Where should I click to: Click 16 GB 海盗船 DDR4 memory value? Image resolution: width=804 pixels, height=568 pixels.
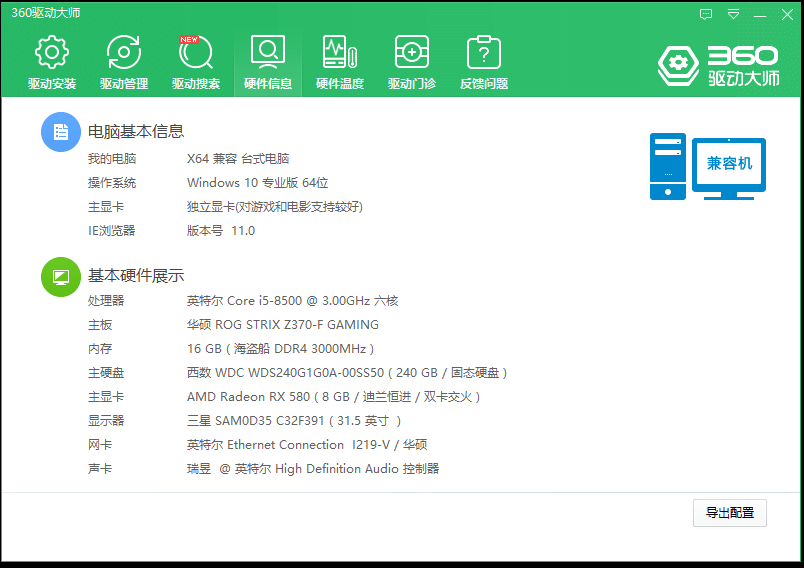click(280, 349)
